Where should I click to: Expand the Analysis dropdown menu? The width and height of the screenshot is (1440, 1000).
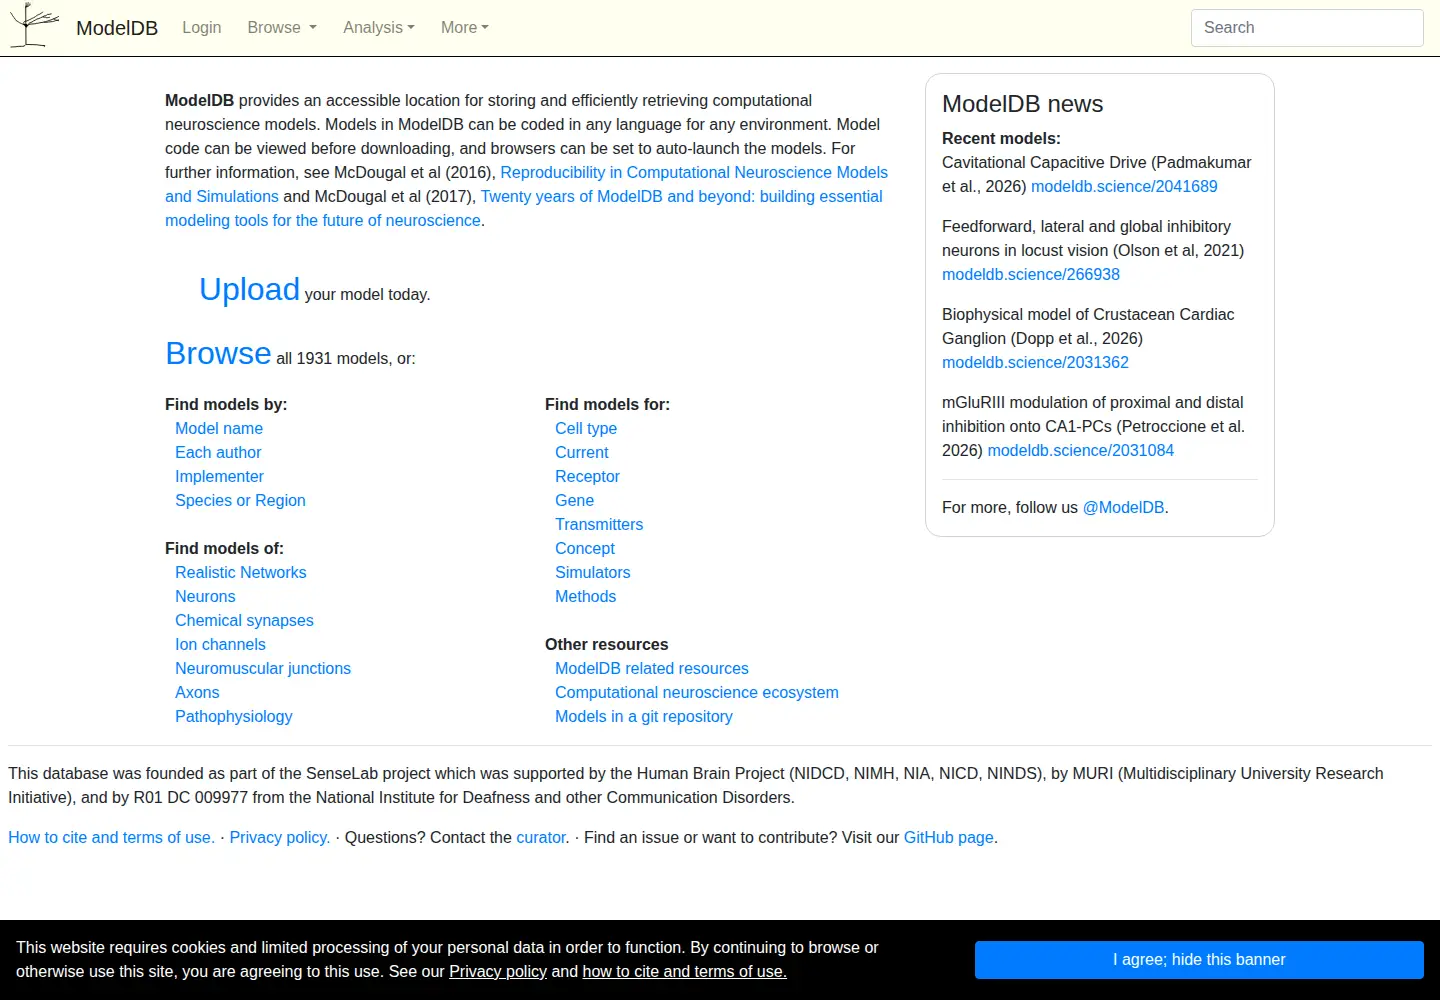tap(379, 28)
